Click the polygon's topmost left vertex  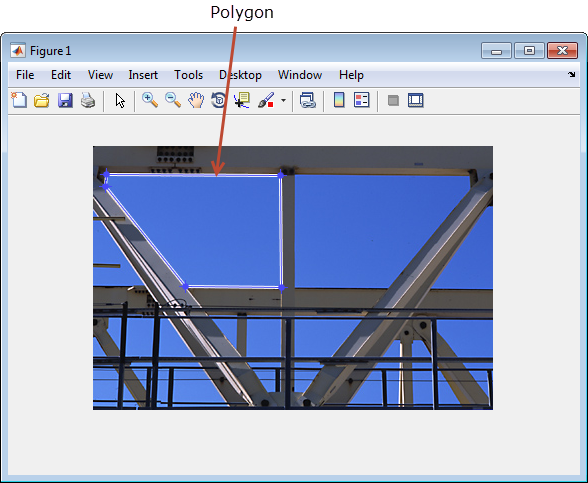coord(106,174)
